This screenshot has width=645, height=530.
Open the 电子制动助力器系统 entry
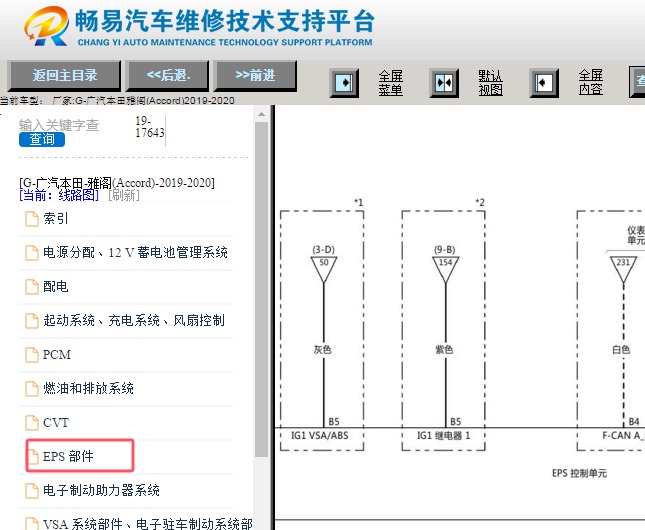[101, 490]
